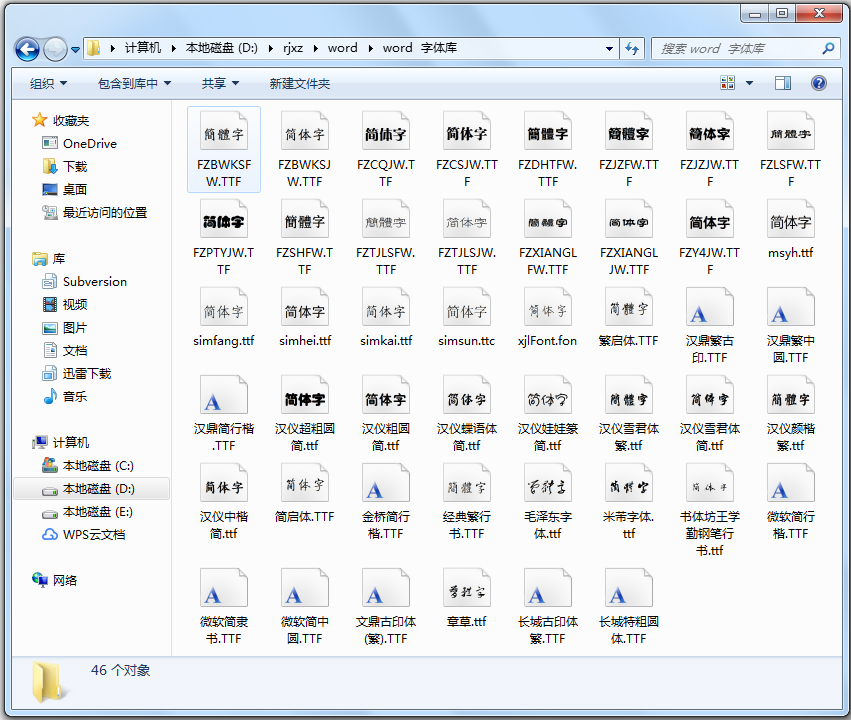The height and width of the screenshot is (720, 851).
Task: Open the Help question mark button
Action: click(x=818, y=83)
